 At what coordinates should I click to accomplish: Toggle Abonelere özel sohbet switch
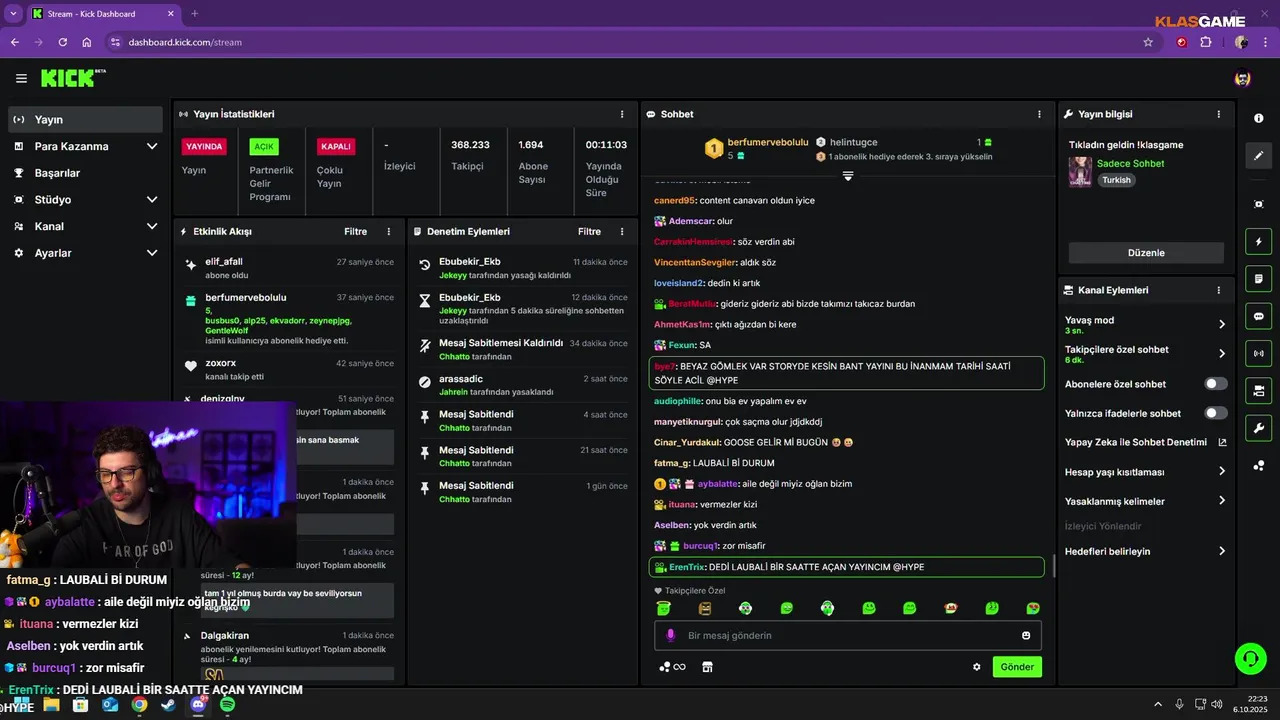point(1216,384)
